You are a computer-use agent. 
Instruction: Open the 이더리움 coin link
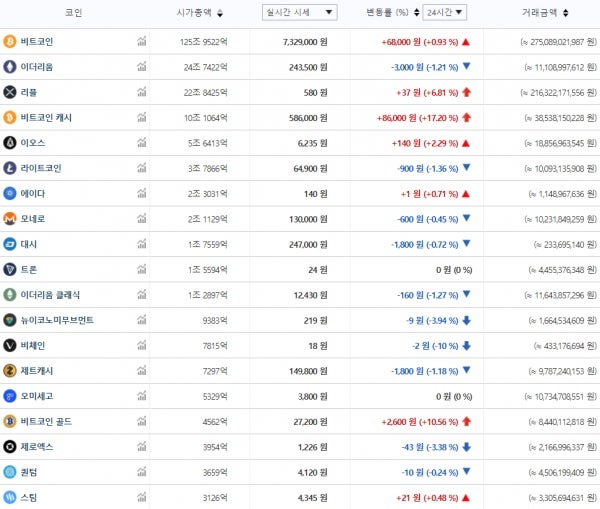point(37,67)
